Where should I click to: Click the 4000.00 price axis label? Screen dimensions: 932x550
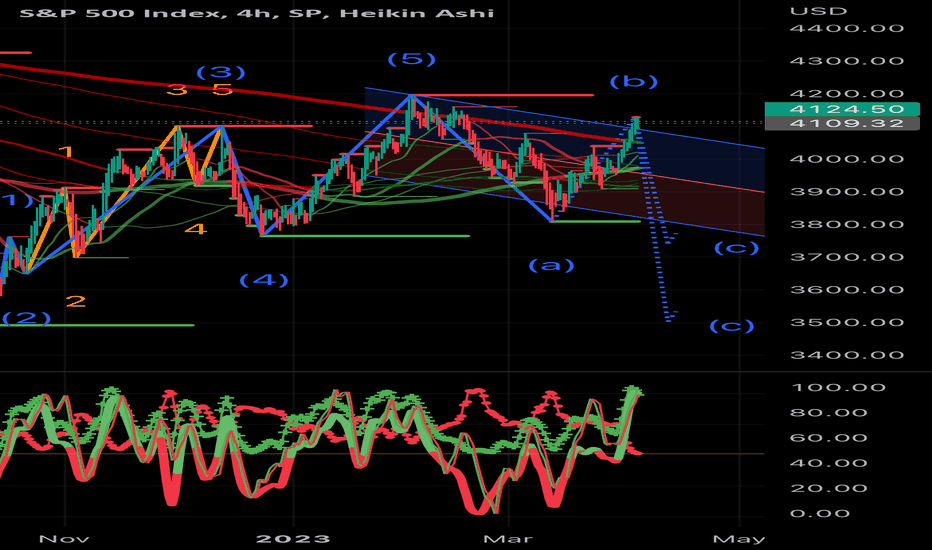(x=847, y=159)
